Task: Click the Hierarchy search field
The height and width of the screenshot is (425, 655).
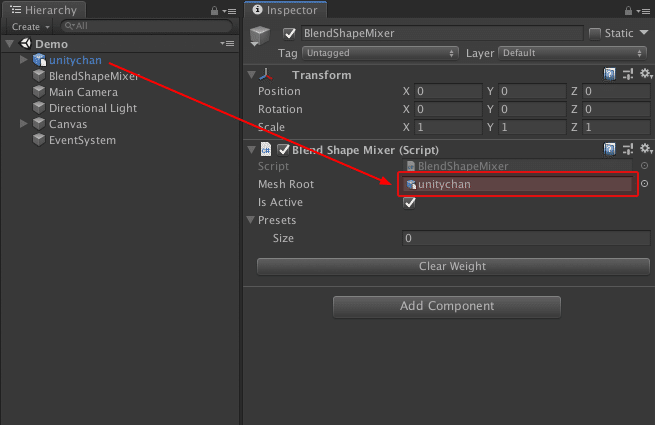Action: [x=146, y=26]
